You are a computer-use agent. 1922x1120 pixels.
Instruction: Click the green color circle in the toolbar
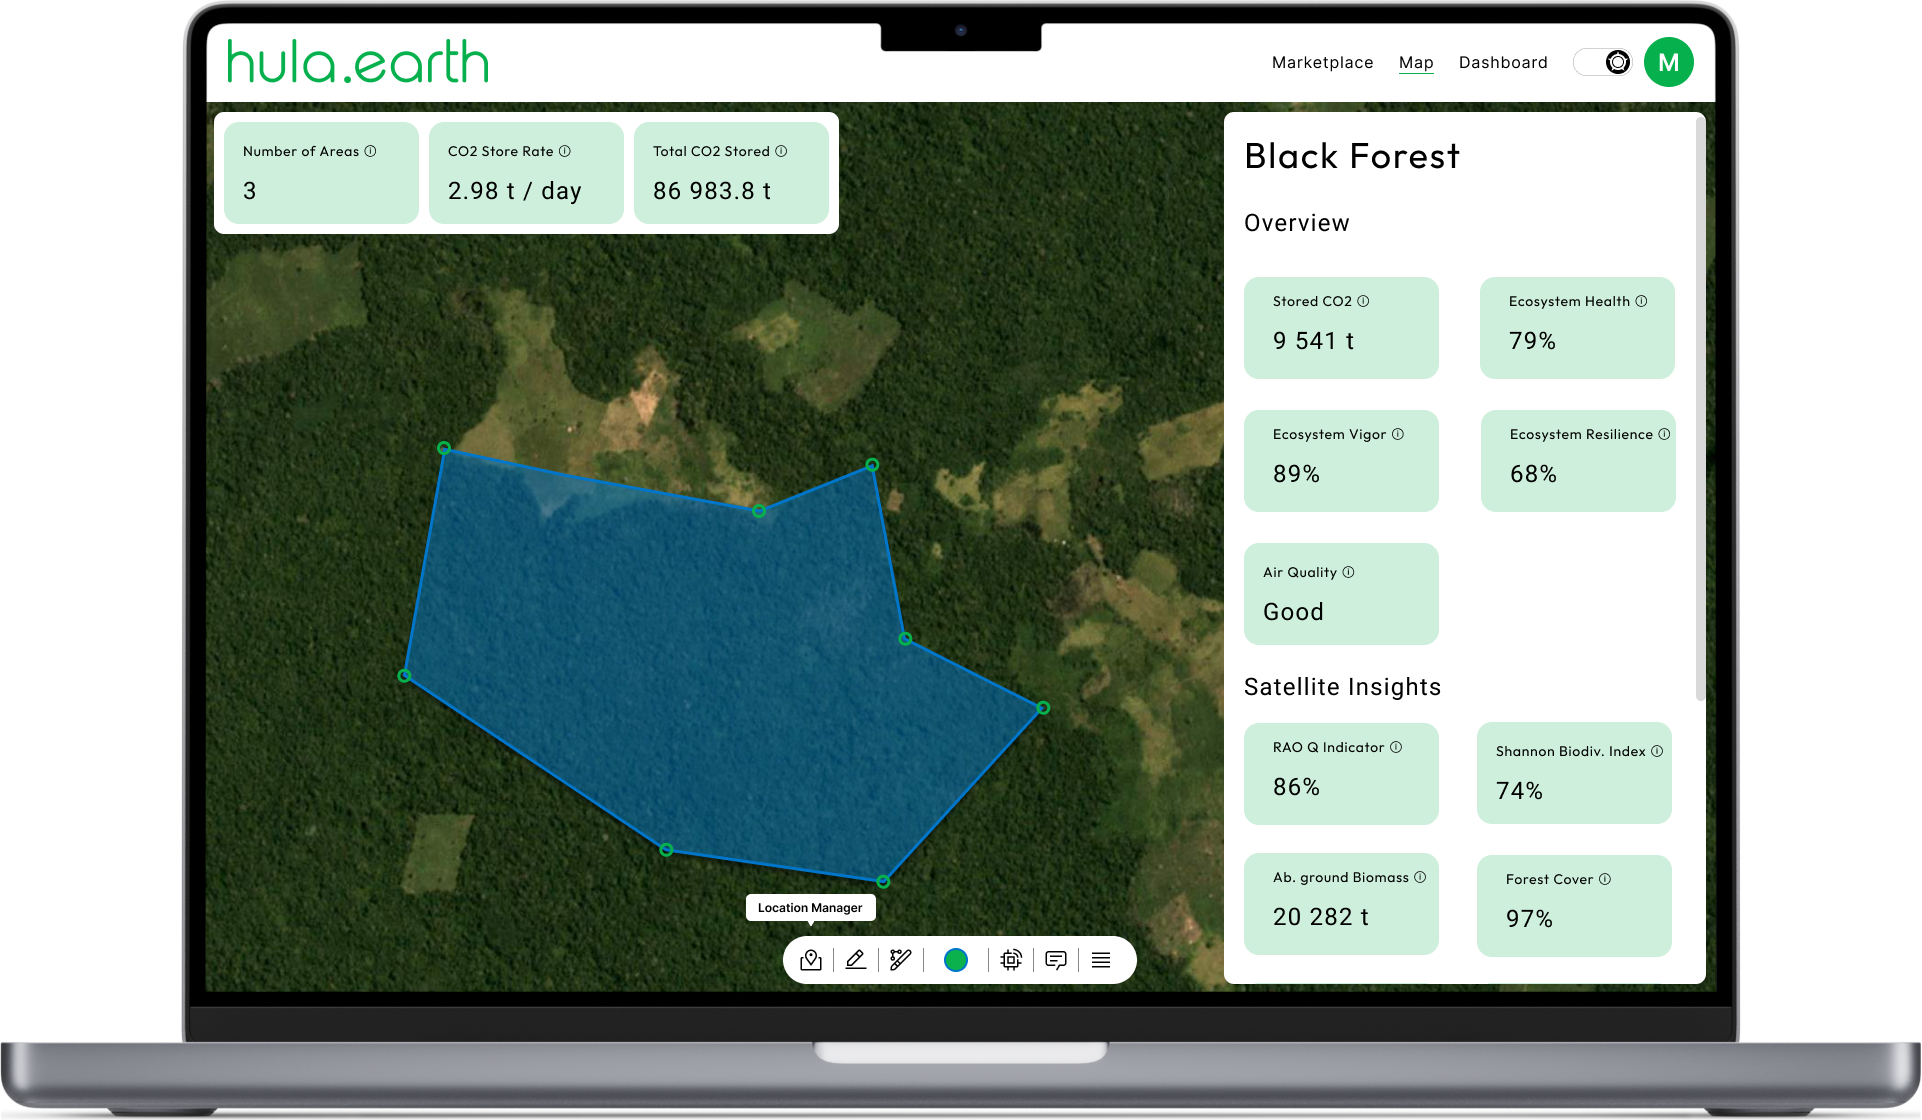[x=956, y=960]
